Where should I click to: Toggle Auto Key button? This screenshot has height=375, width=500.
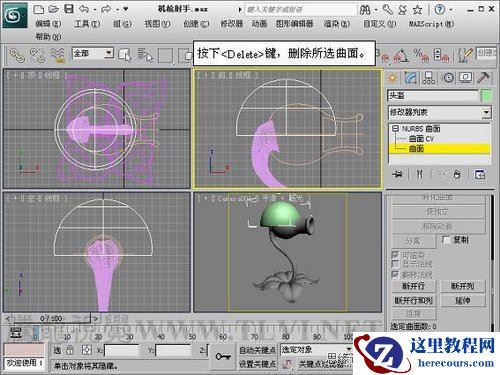[x=257, y=350]
